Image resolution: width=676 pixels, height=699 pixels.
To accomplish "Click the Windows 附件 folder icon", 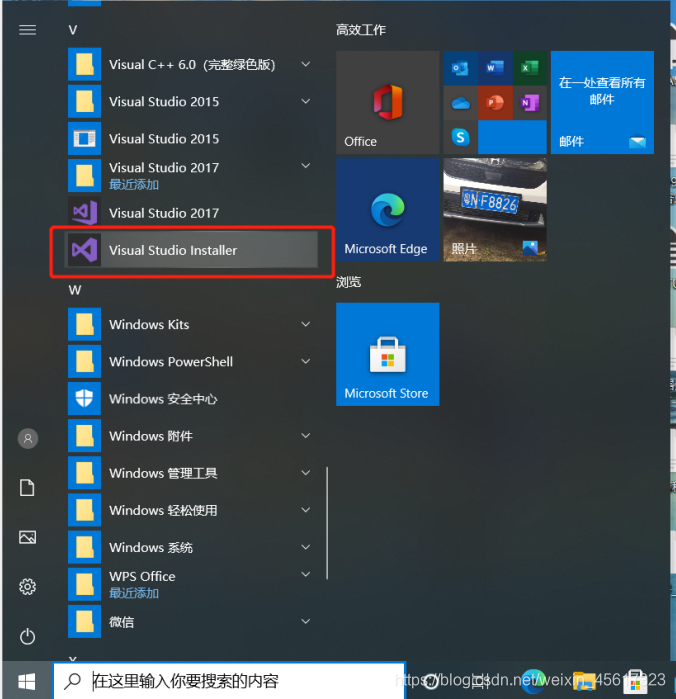I will click(x=84, y=436).
